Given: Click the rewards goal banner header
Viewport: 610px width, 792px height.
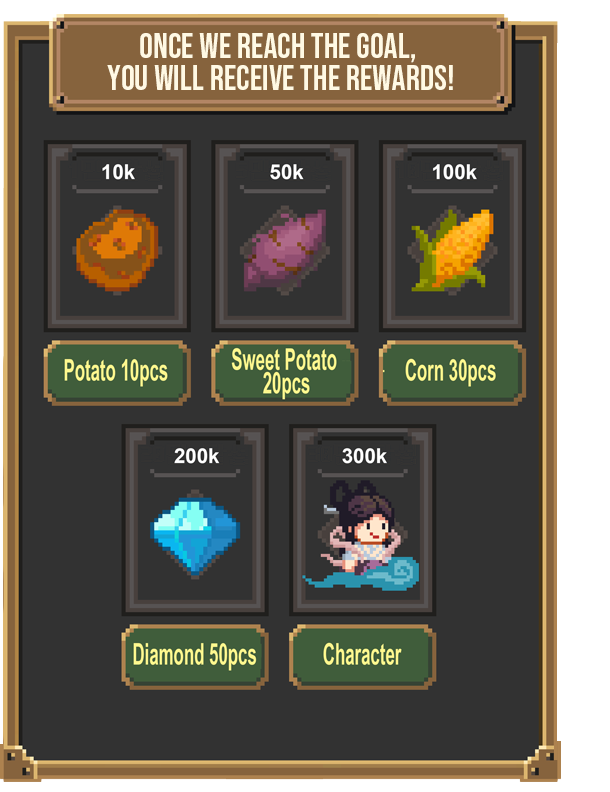Looking at the screenshot, I should pos(281,63).
